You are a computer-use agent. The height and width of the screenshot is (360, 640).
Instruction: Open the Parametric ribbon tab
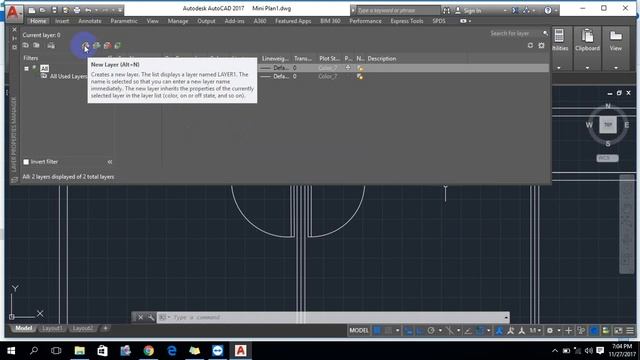click(x=124, y=21)
